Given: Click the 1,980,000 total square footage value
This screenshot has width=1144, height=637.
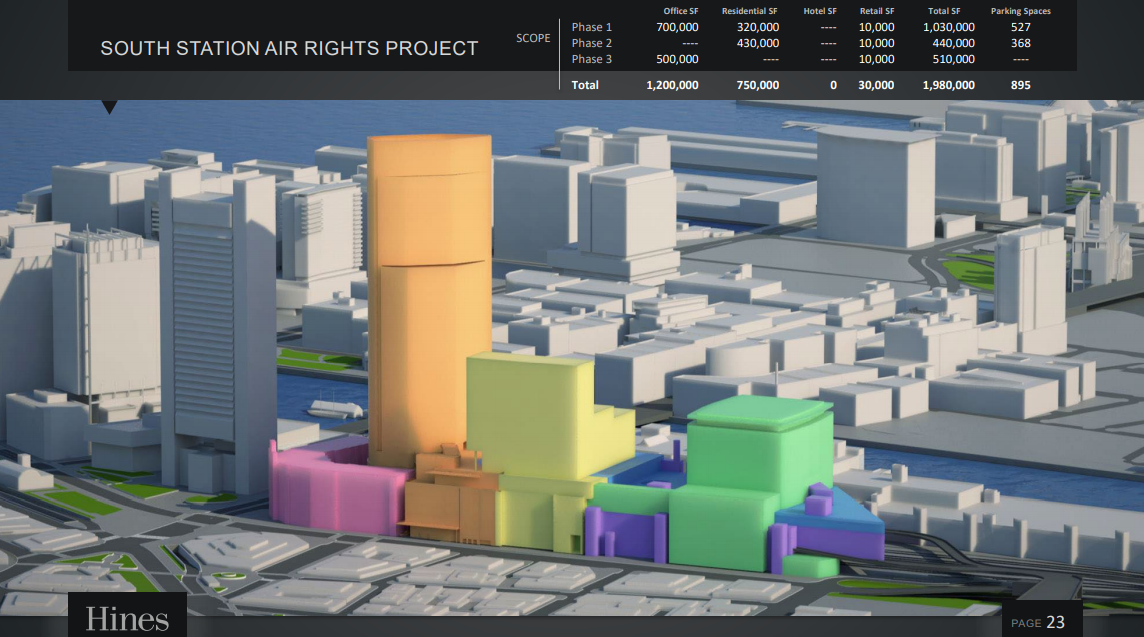Looking at the screenshot, I should [948, 85].
